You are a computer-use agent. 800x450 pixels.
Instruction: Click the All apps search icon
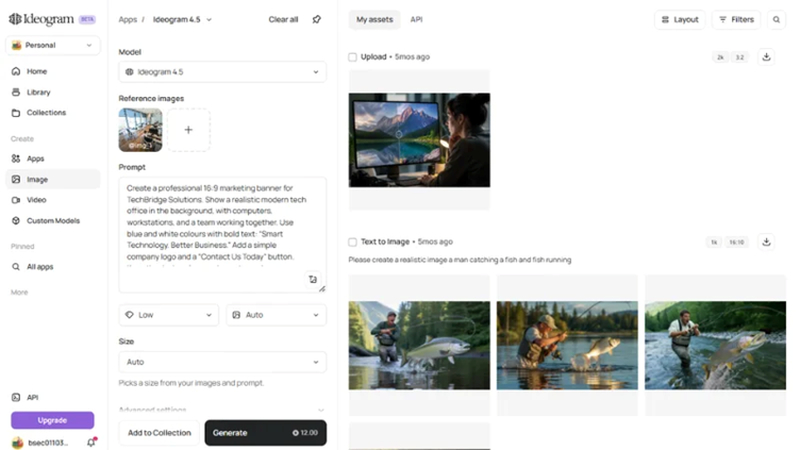(x=16, y=267)
